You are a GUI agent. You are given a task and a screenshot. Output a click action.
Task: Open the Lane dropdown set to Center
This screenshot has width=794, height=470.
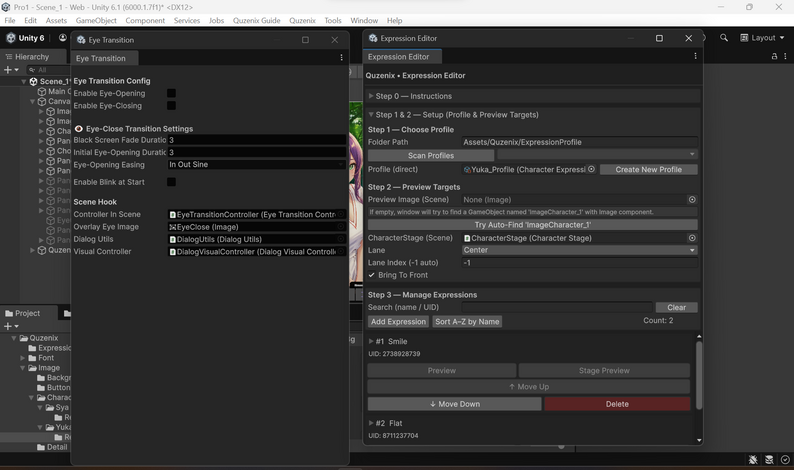coord(579,250)
